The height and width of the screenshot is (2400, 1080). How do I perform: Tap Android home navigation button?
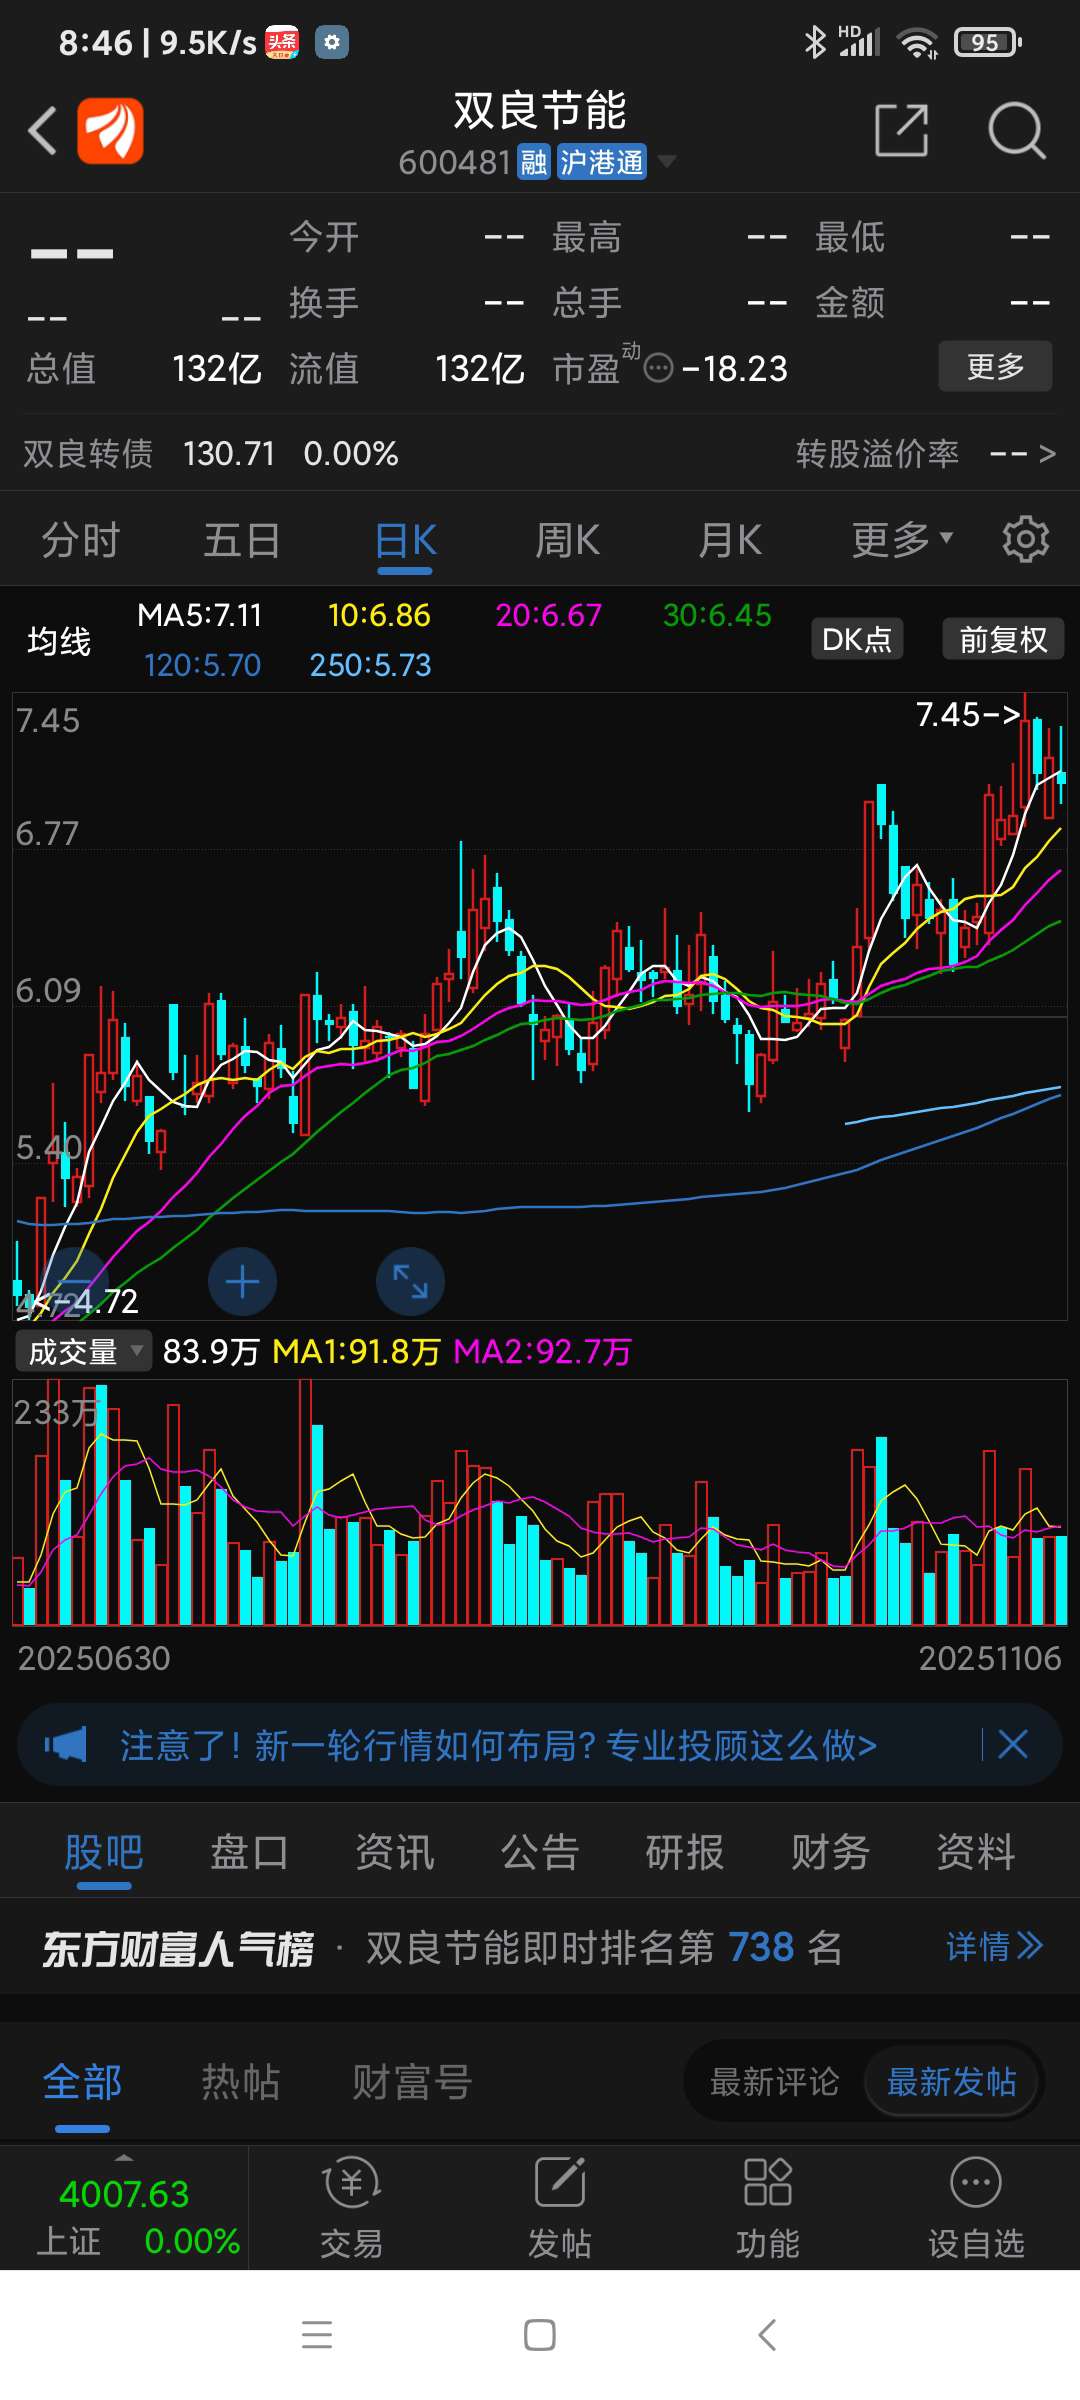click(540, 2335)
